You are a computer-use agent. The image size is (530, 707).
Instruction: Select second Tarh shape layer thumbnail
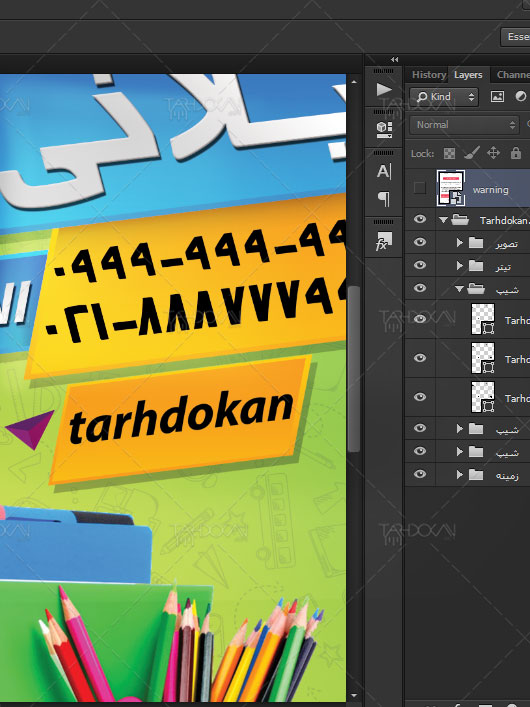[483, 358]
